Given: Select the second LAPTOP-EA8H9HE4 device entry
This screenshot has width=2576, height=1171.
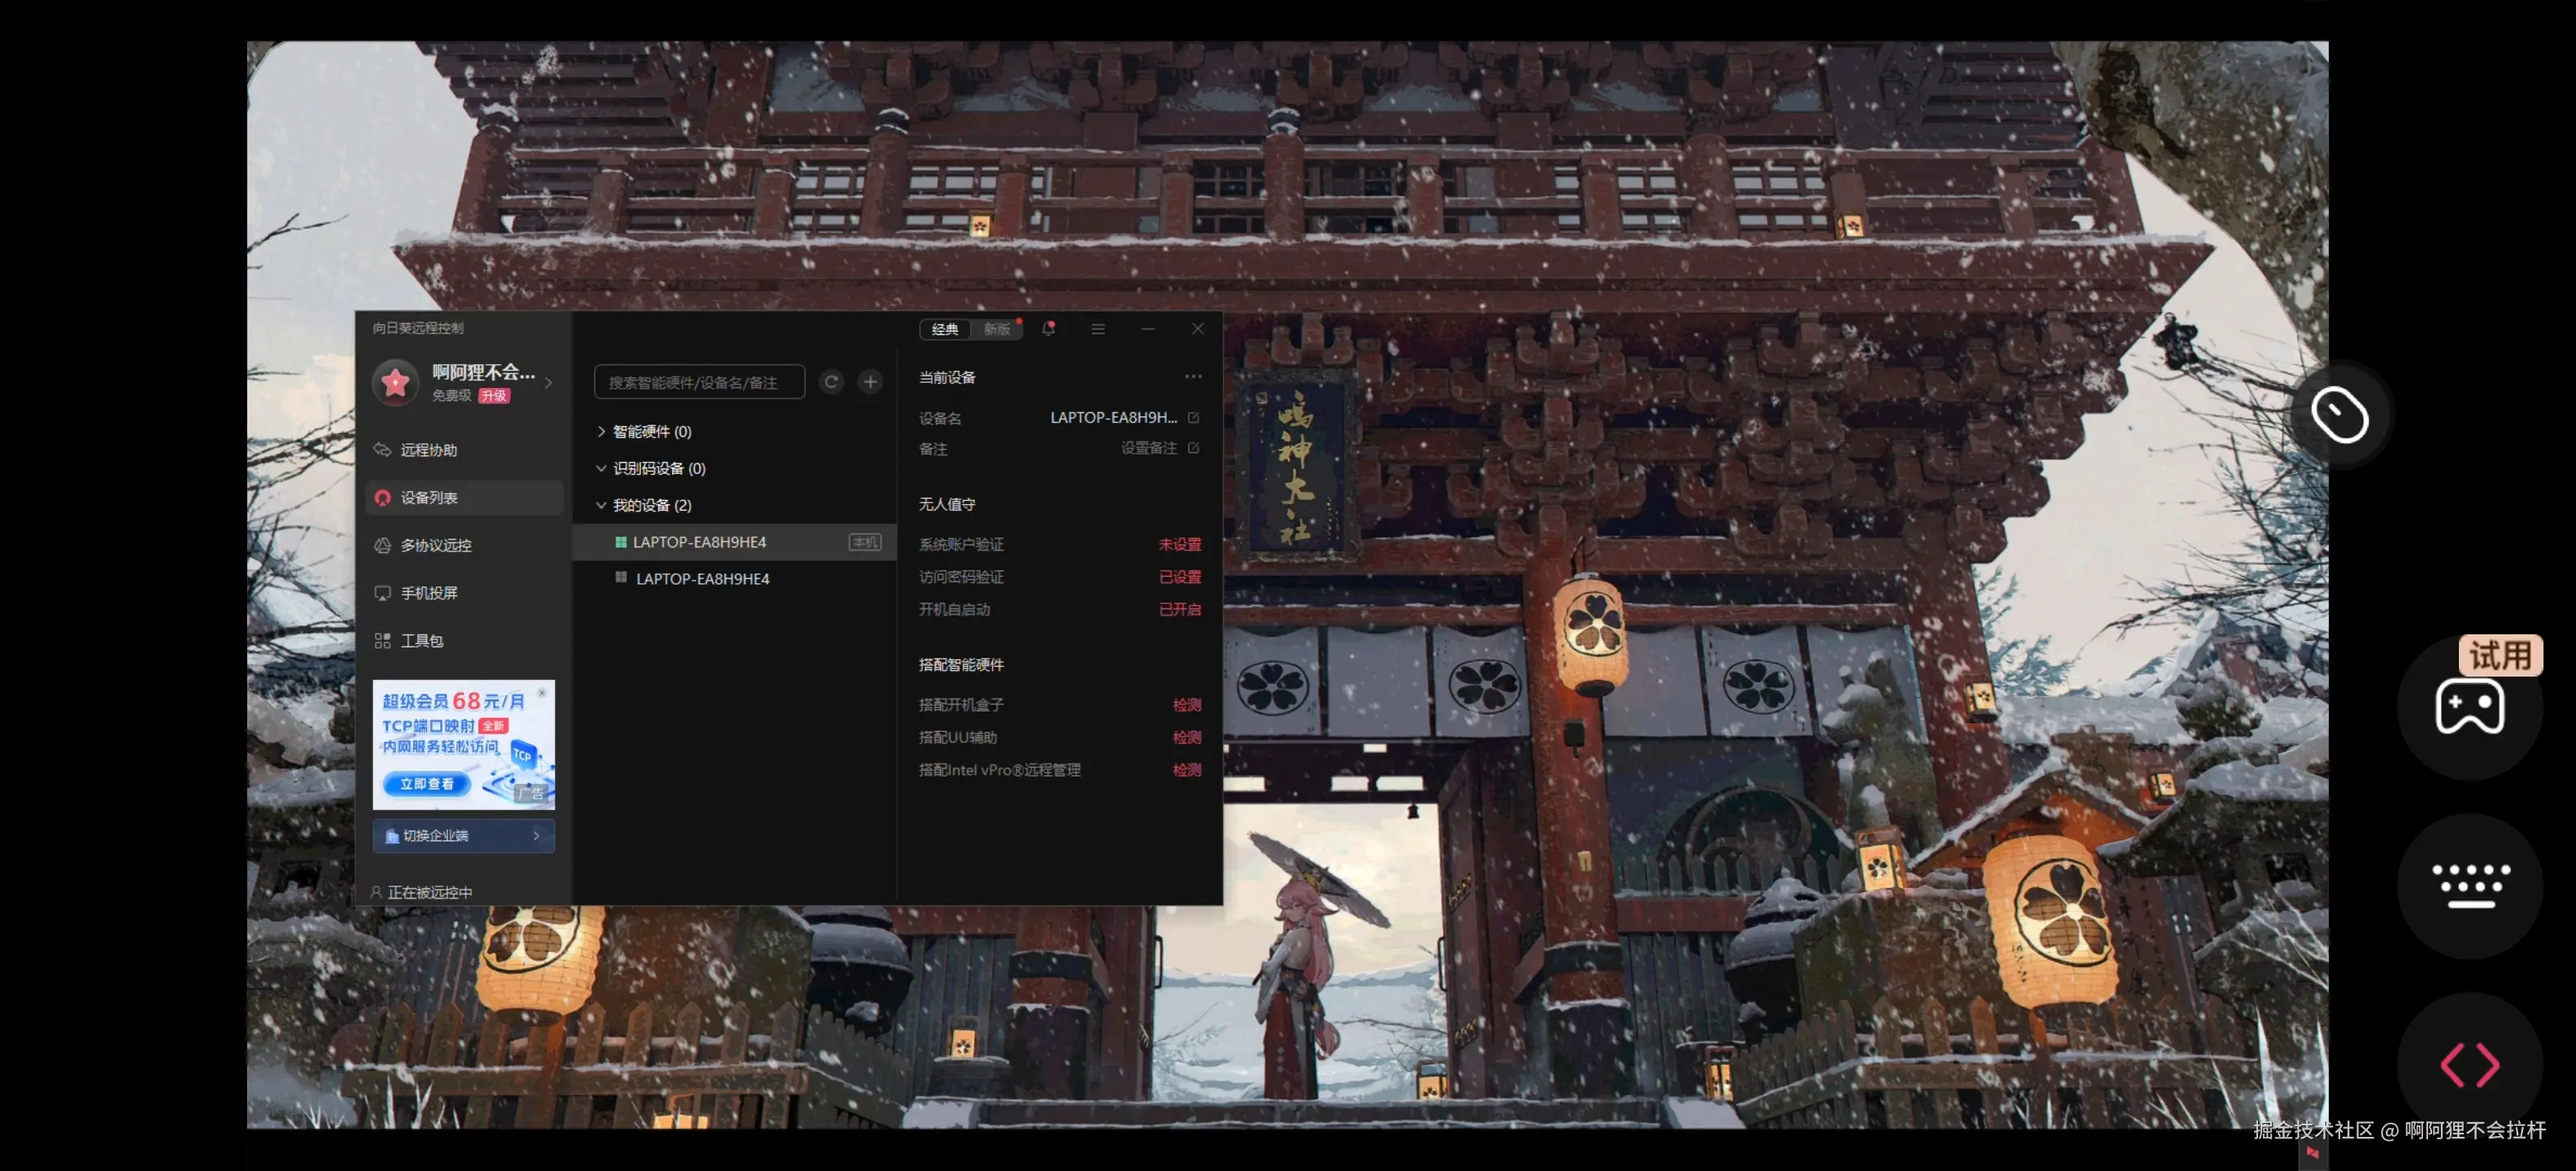Looking at the screenshot, I should click(x=702, y=579).
